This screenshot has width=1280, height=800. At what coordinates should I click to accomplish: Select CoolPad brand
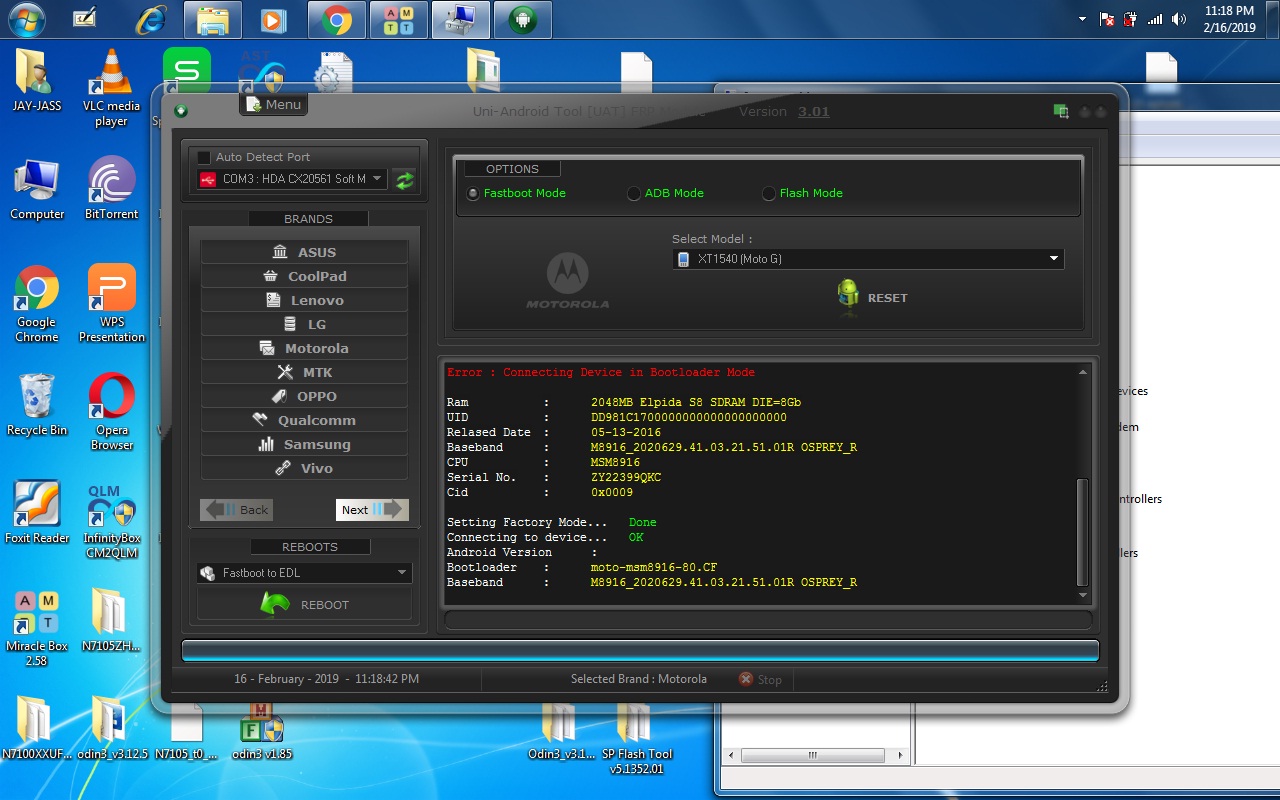coord(304,276)
